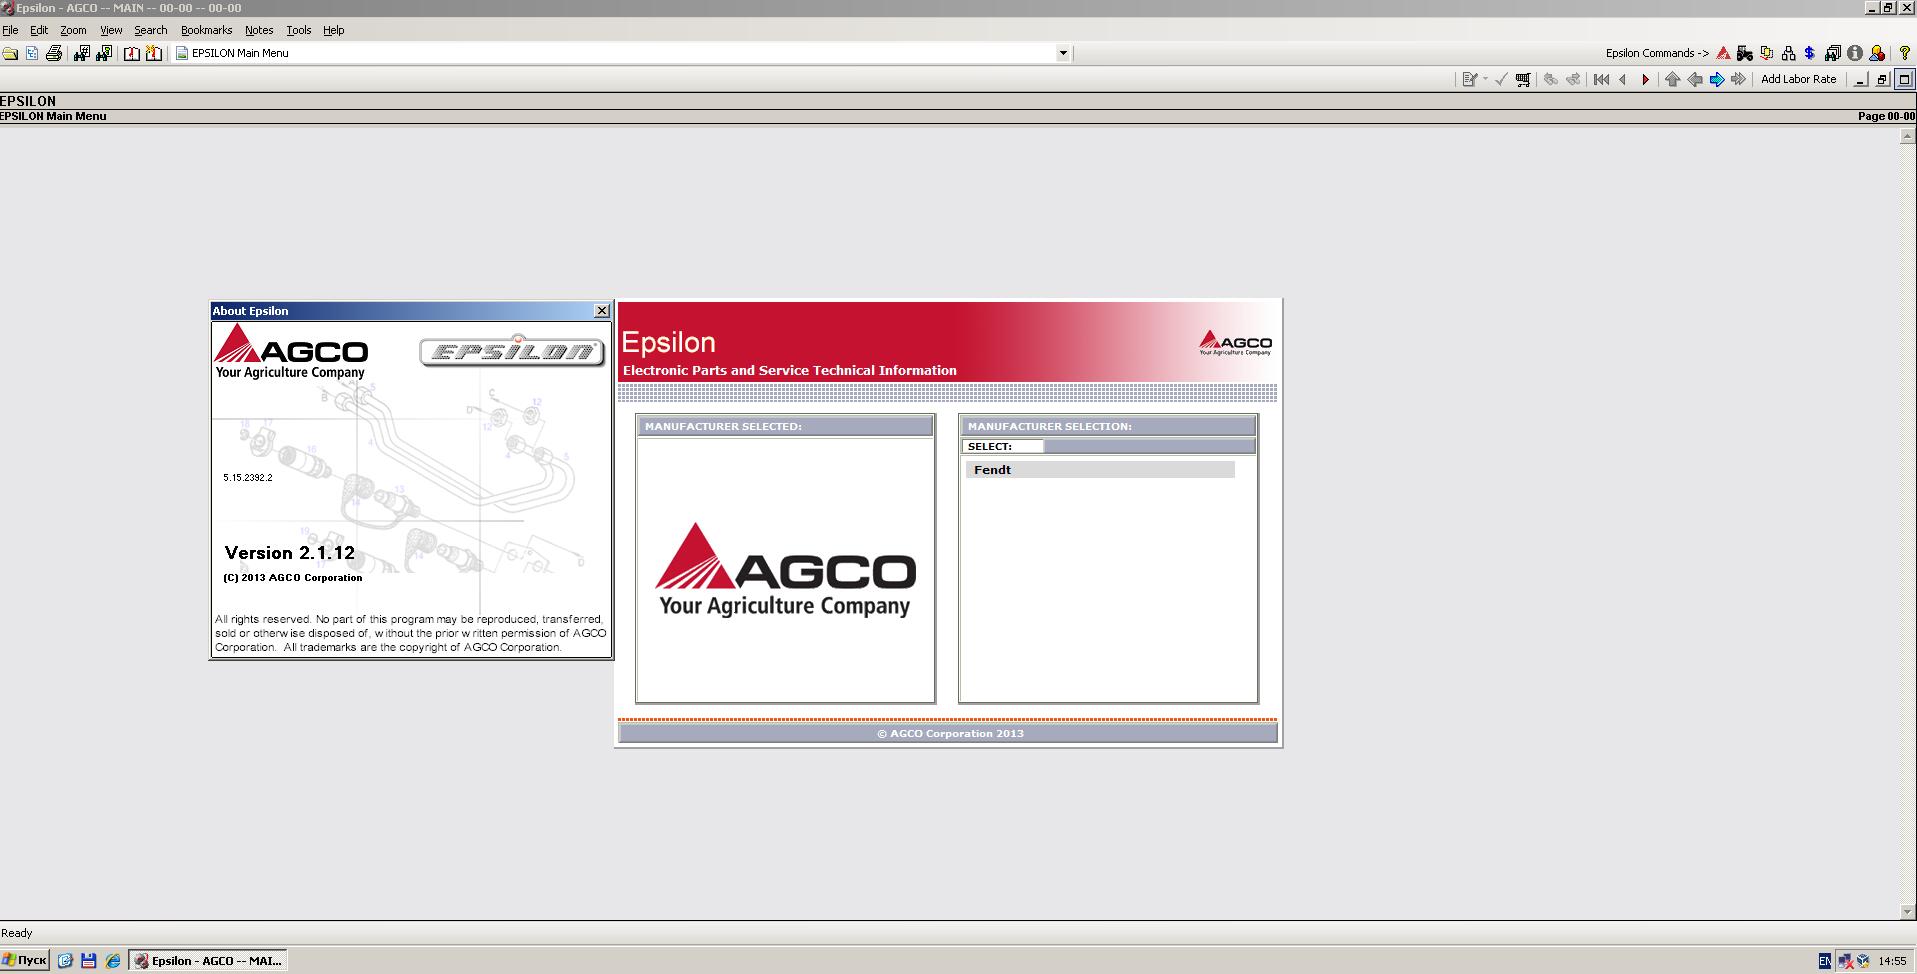This screenshot has height=974, width=1917.
Task: Click the scroll down arrow on right scrollbar
Action: tap(1907, 911)
